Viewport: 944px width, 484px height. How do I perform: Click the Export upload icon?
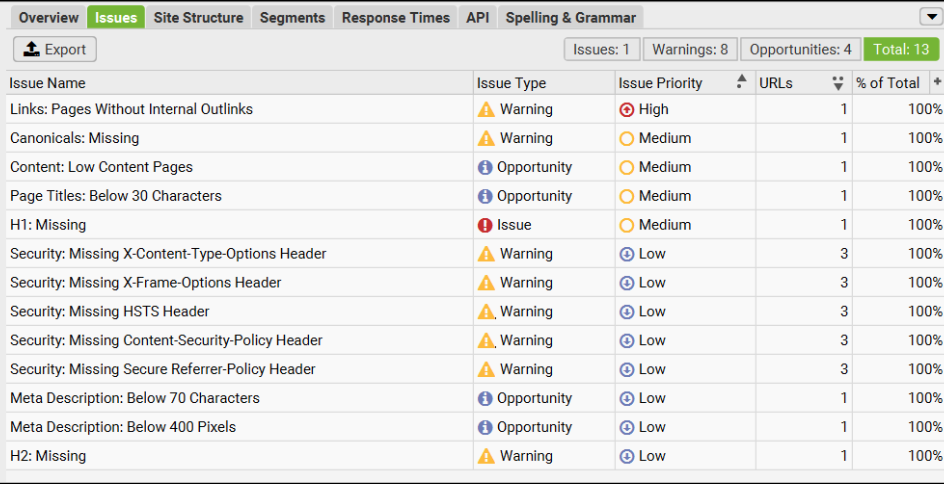pos(32,50)
